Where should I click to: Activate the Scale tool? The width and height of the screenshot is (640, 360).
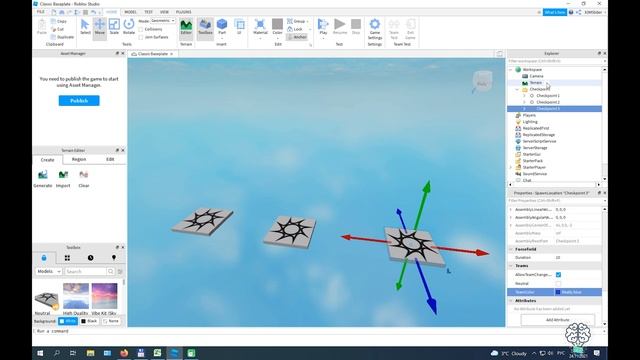(x=114, y=27)
